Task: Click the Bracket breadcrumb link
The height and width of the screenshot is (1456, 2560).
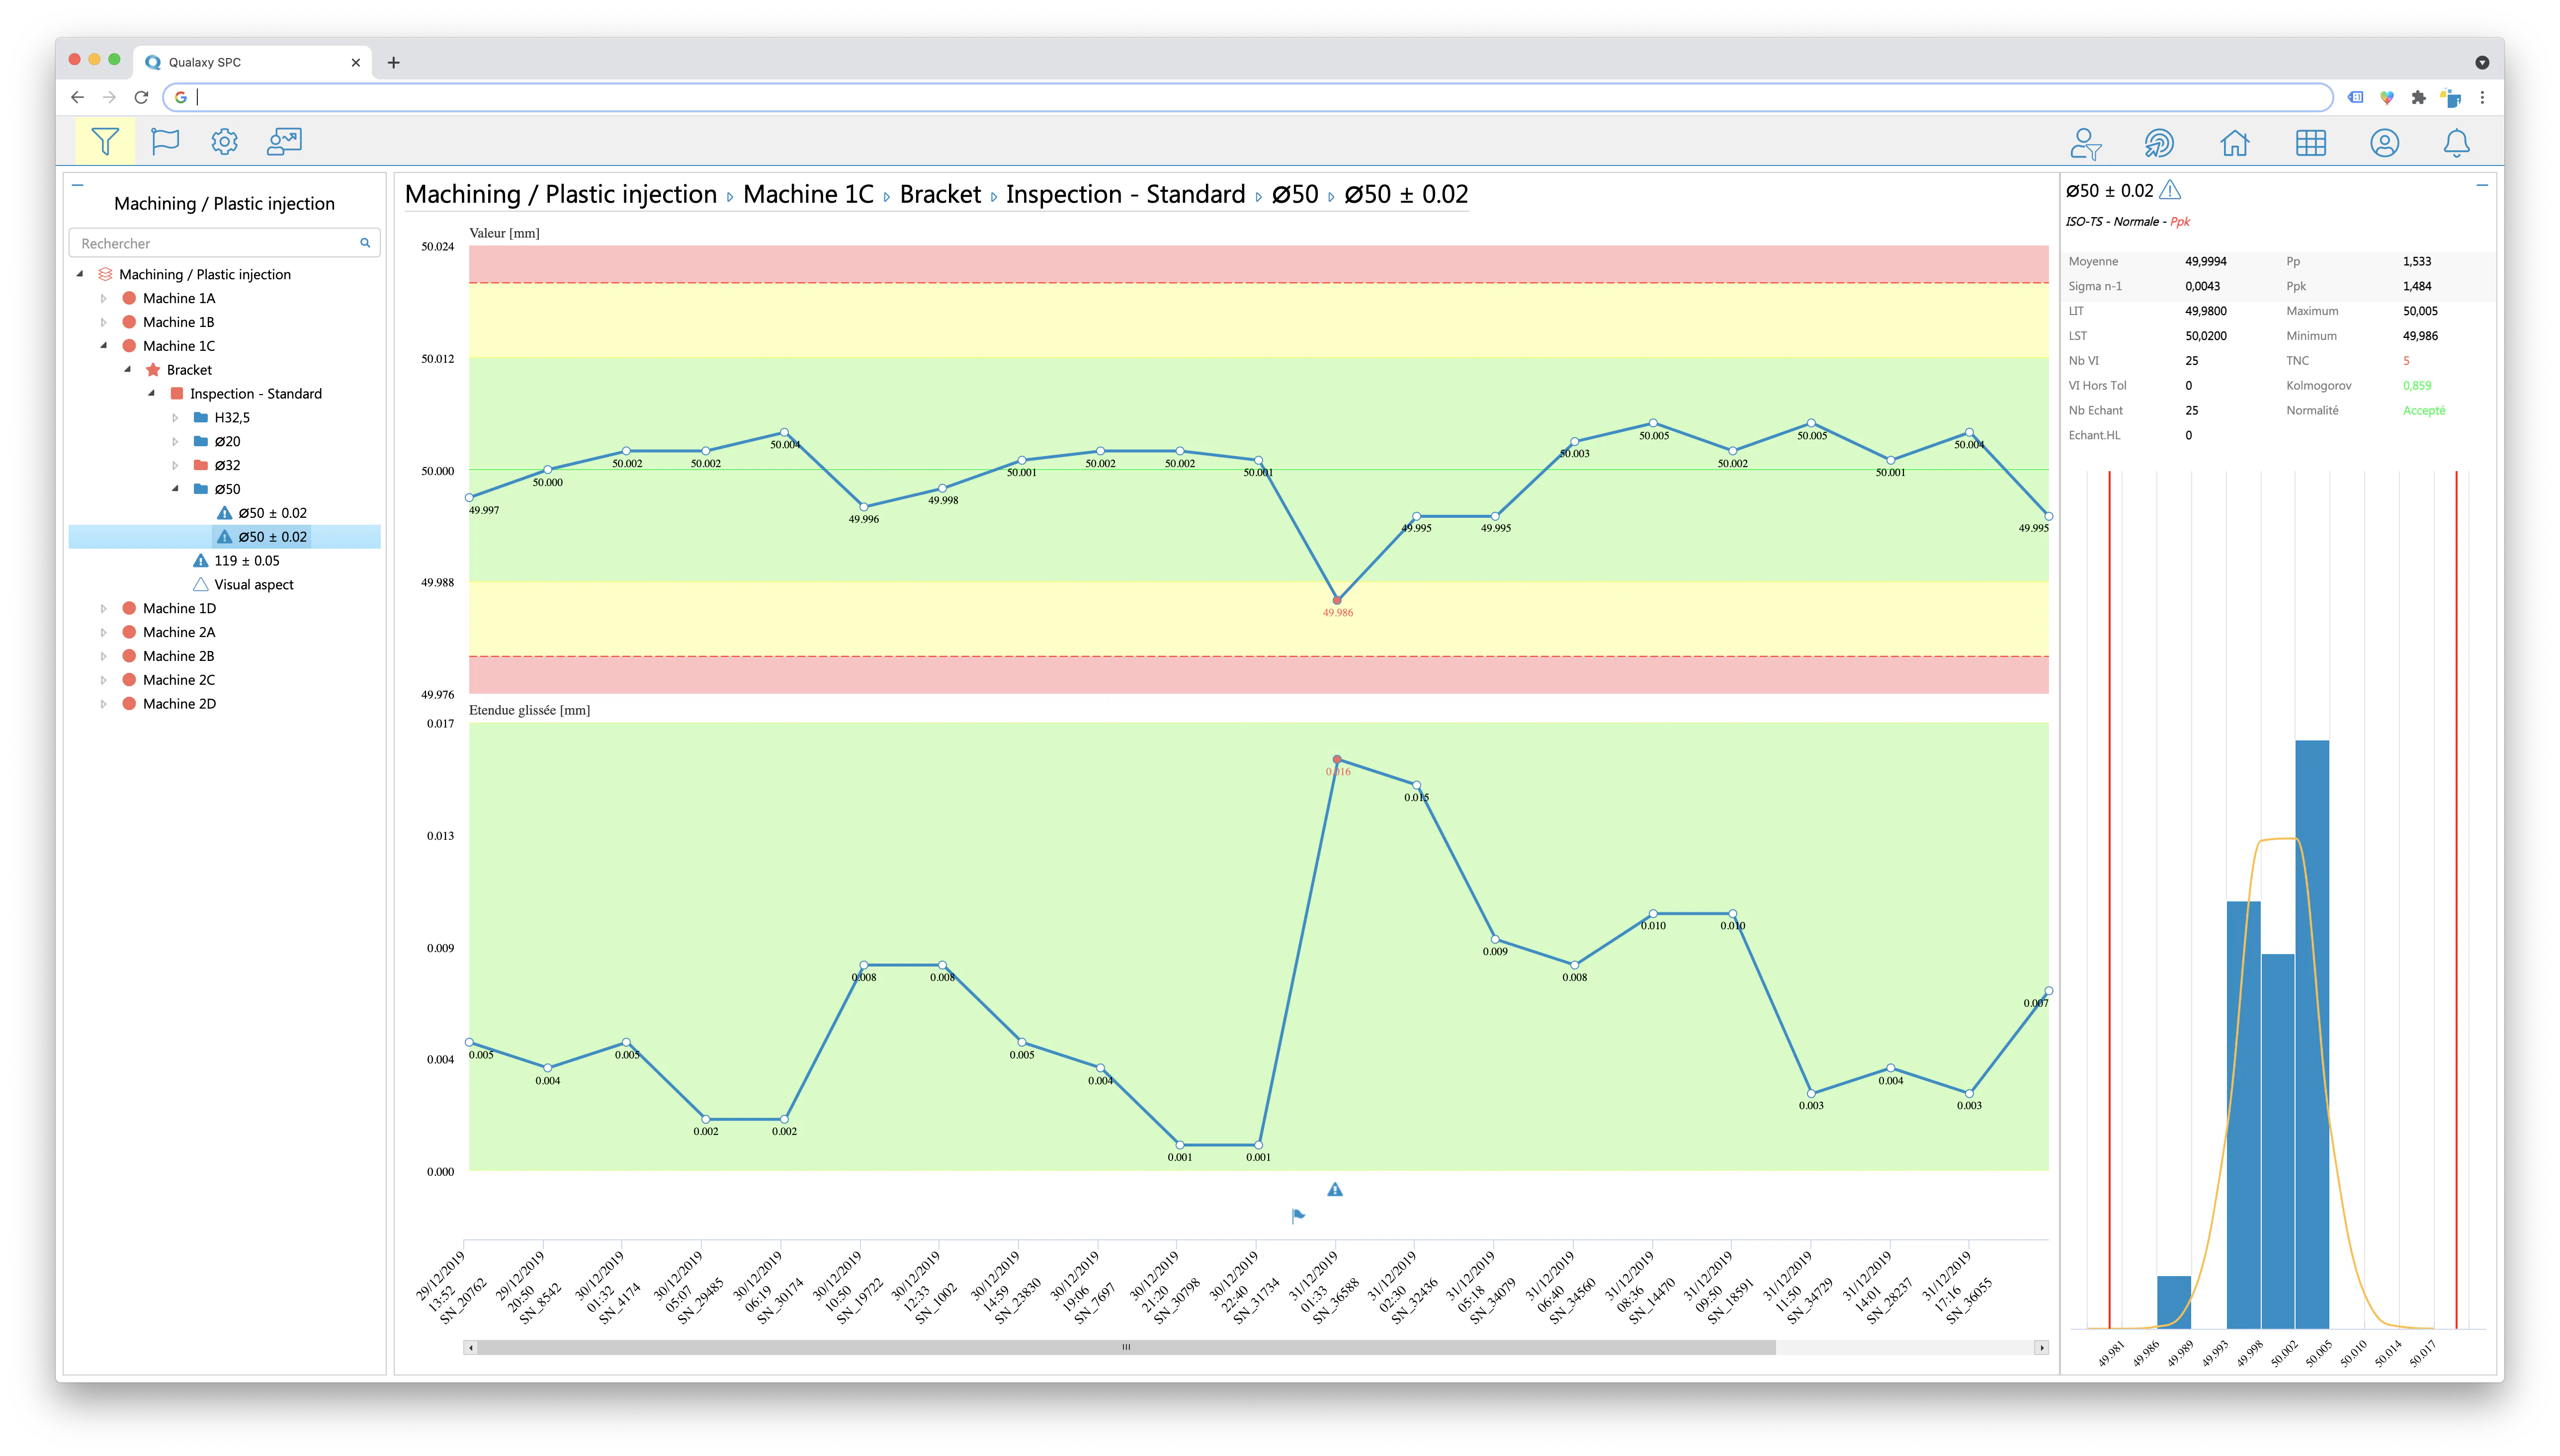Action: point(939,194)
